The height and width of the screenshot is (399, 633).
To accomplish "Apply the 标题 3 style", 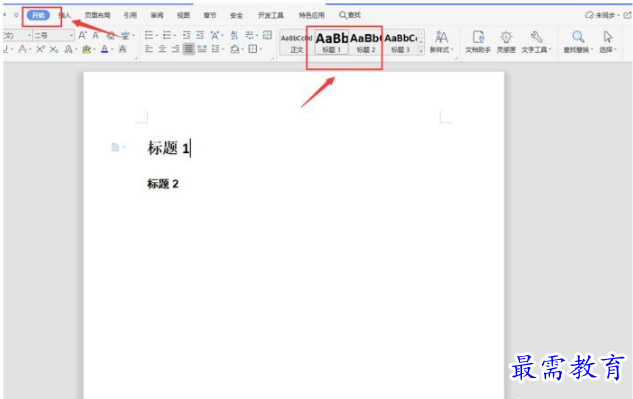I will pyautogui.click(x=400, y=43).
